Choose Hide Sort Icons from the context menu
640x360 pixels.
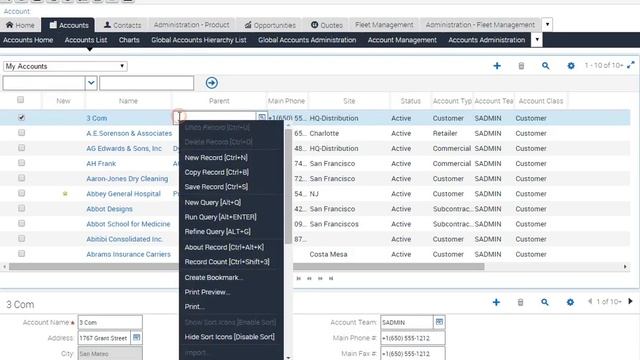coord(229,337)
